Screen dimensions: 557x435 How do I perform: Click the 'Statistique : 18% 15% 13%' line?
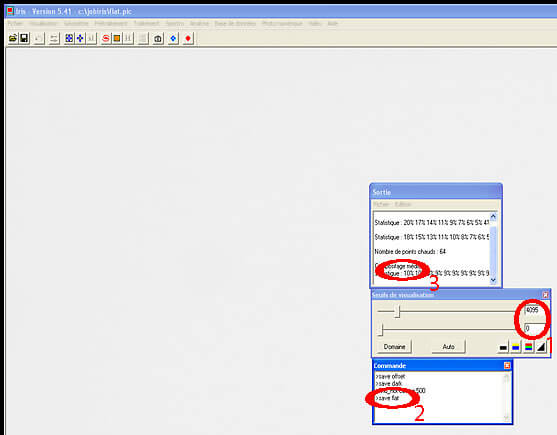432,237
